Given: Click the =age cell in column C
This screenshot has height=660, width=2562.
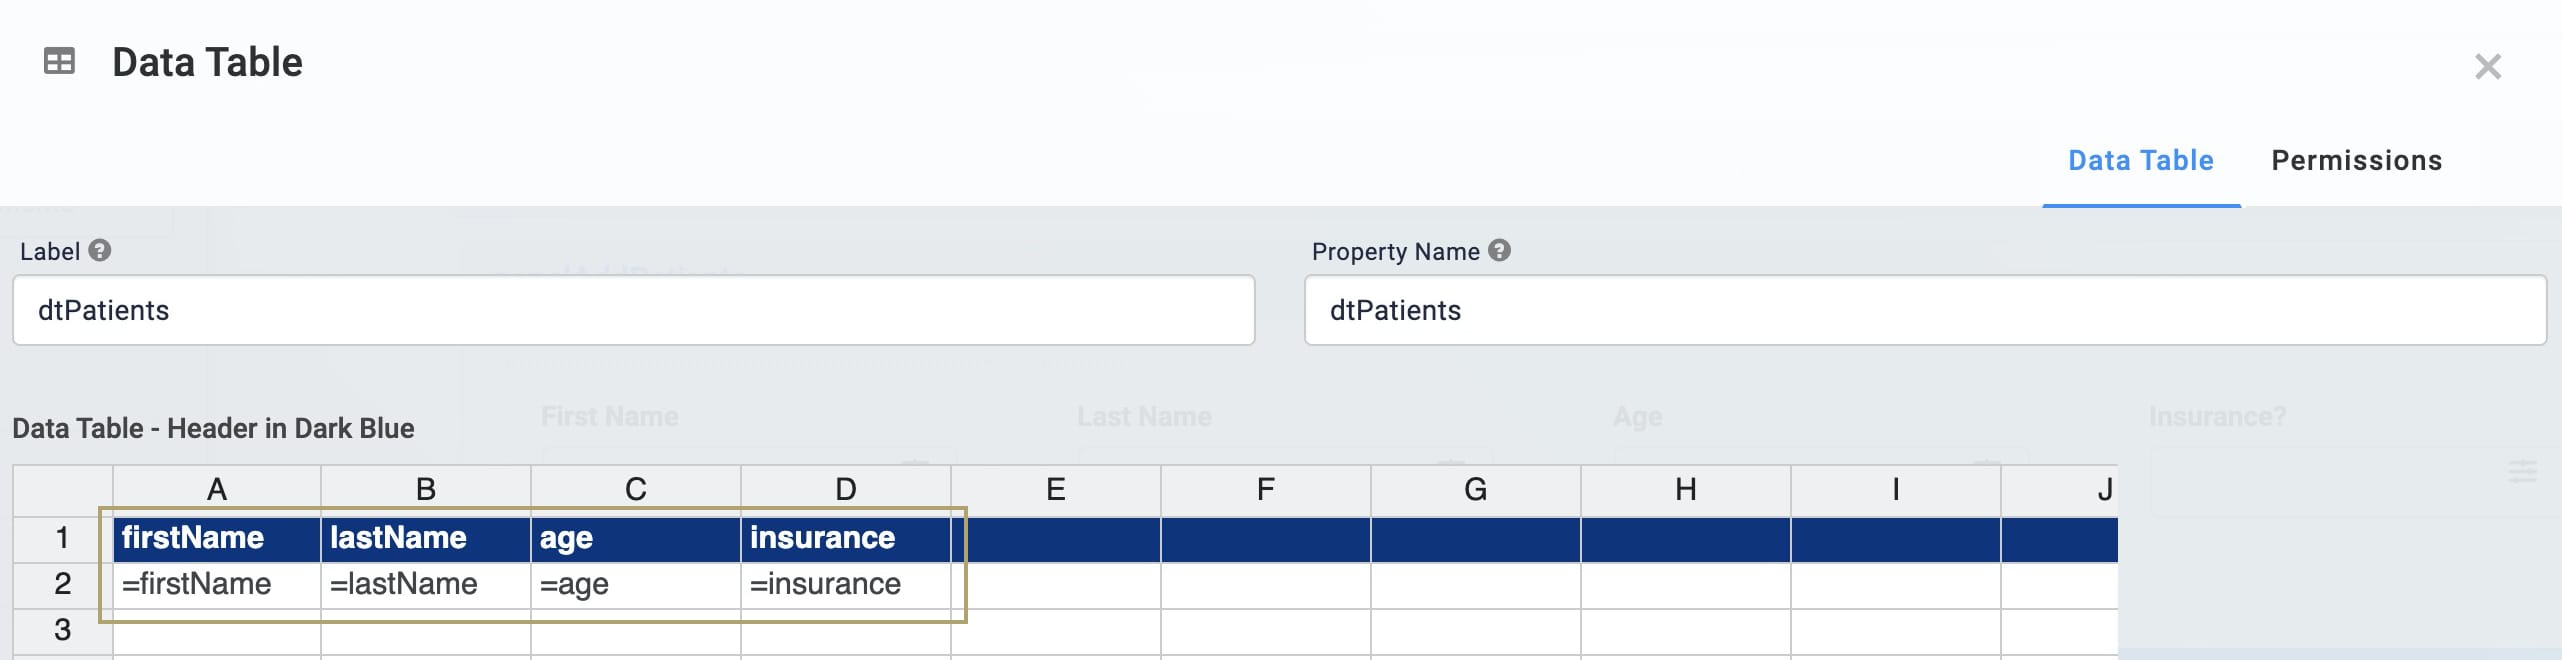Looking at the screenshot, I should [636, 585].
